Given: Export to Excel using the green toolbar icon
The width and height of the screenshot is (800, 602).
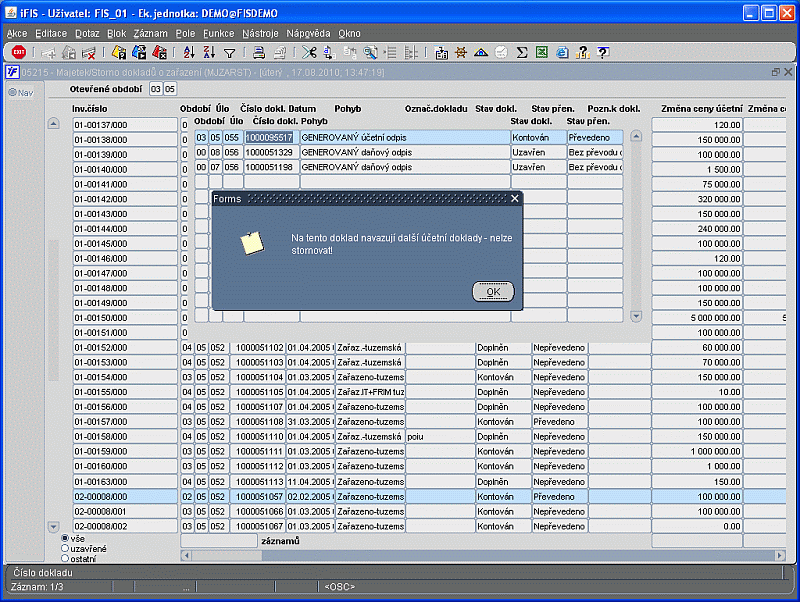Looking at the screenshot, I should point(542,52).
